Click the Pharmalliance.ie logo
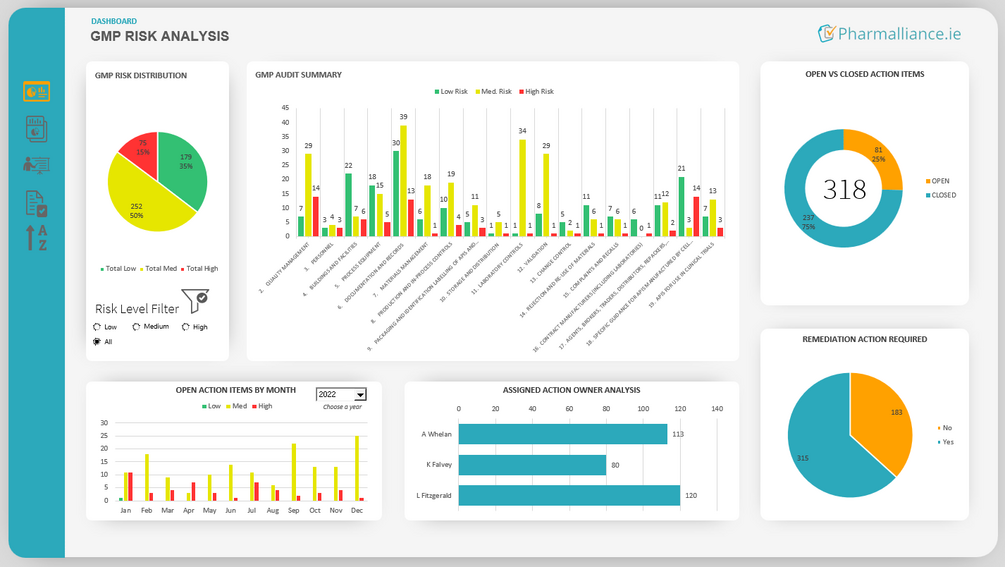Viewport: 1005px width, 567px height. coord(889,33)
